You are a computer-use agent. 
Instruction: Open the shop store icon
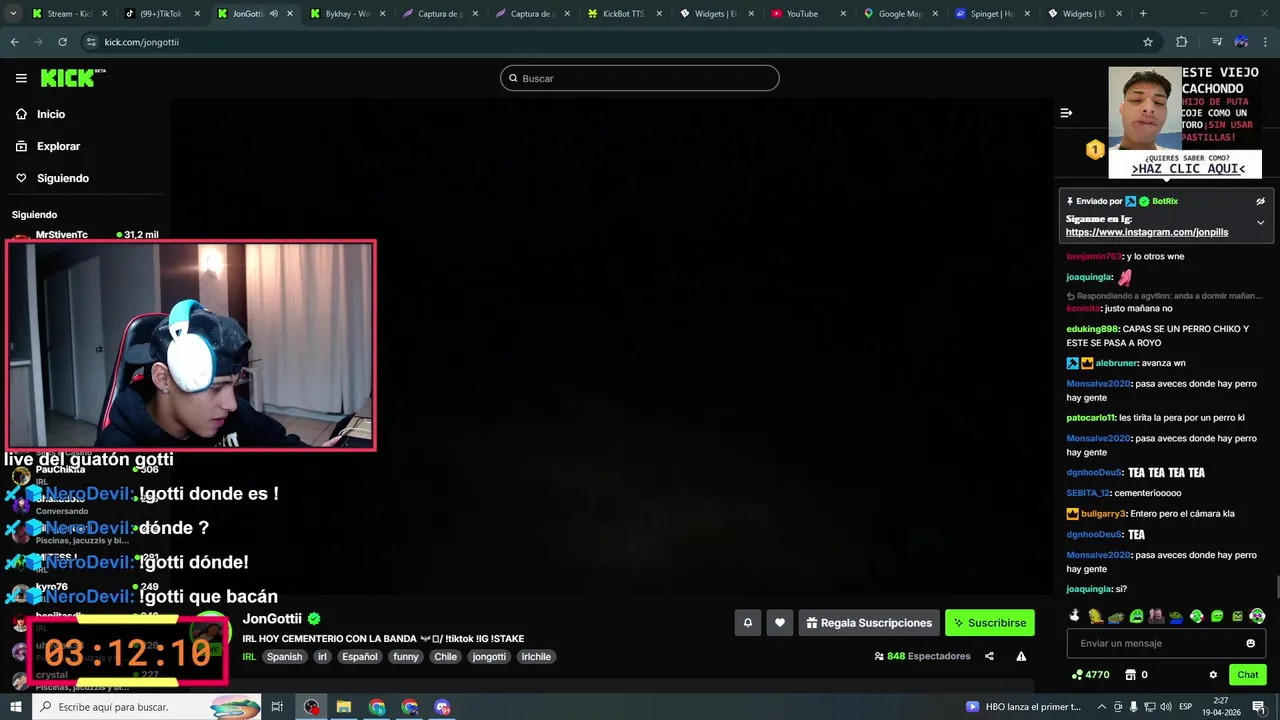pos(1131,675)
